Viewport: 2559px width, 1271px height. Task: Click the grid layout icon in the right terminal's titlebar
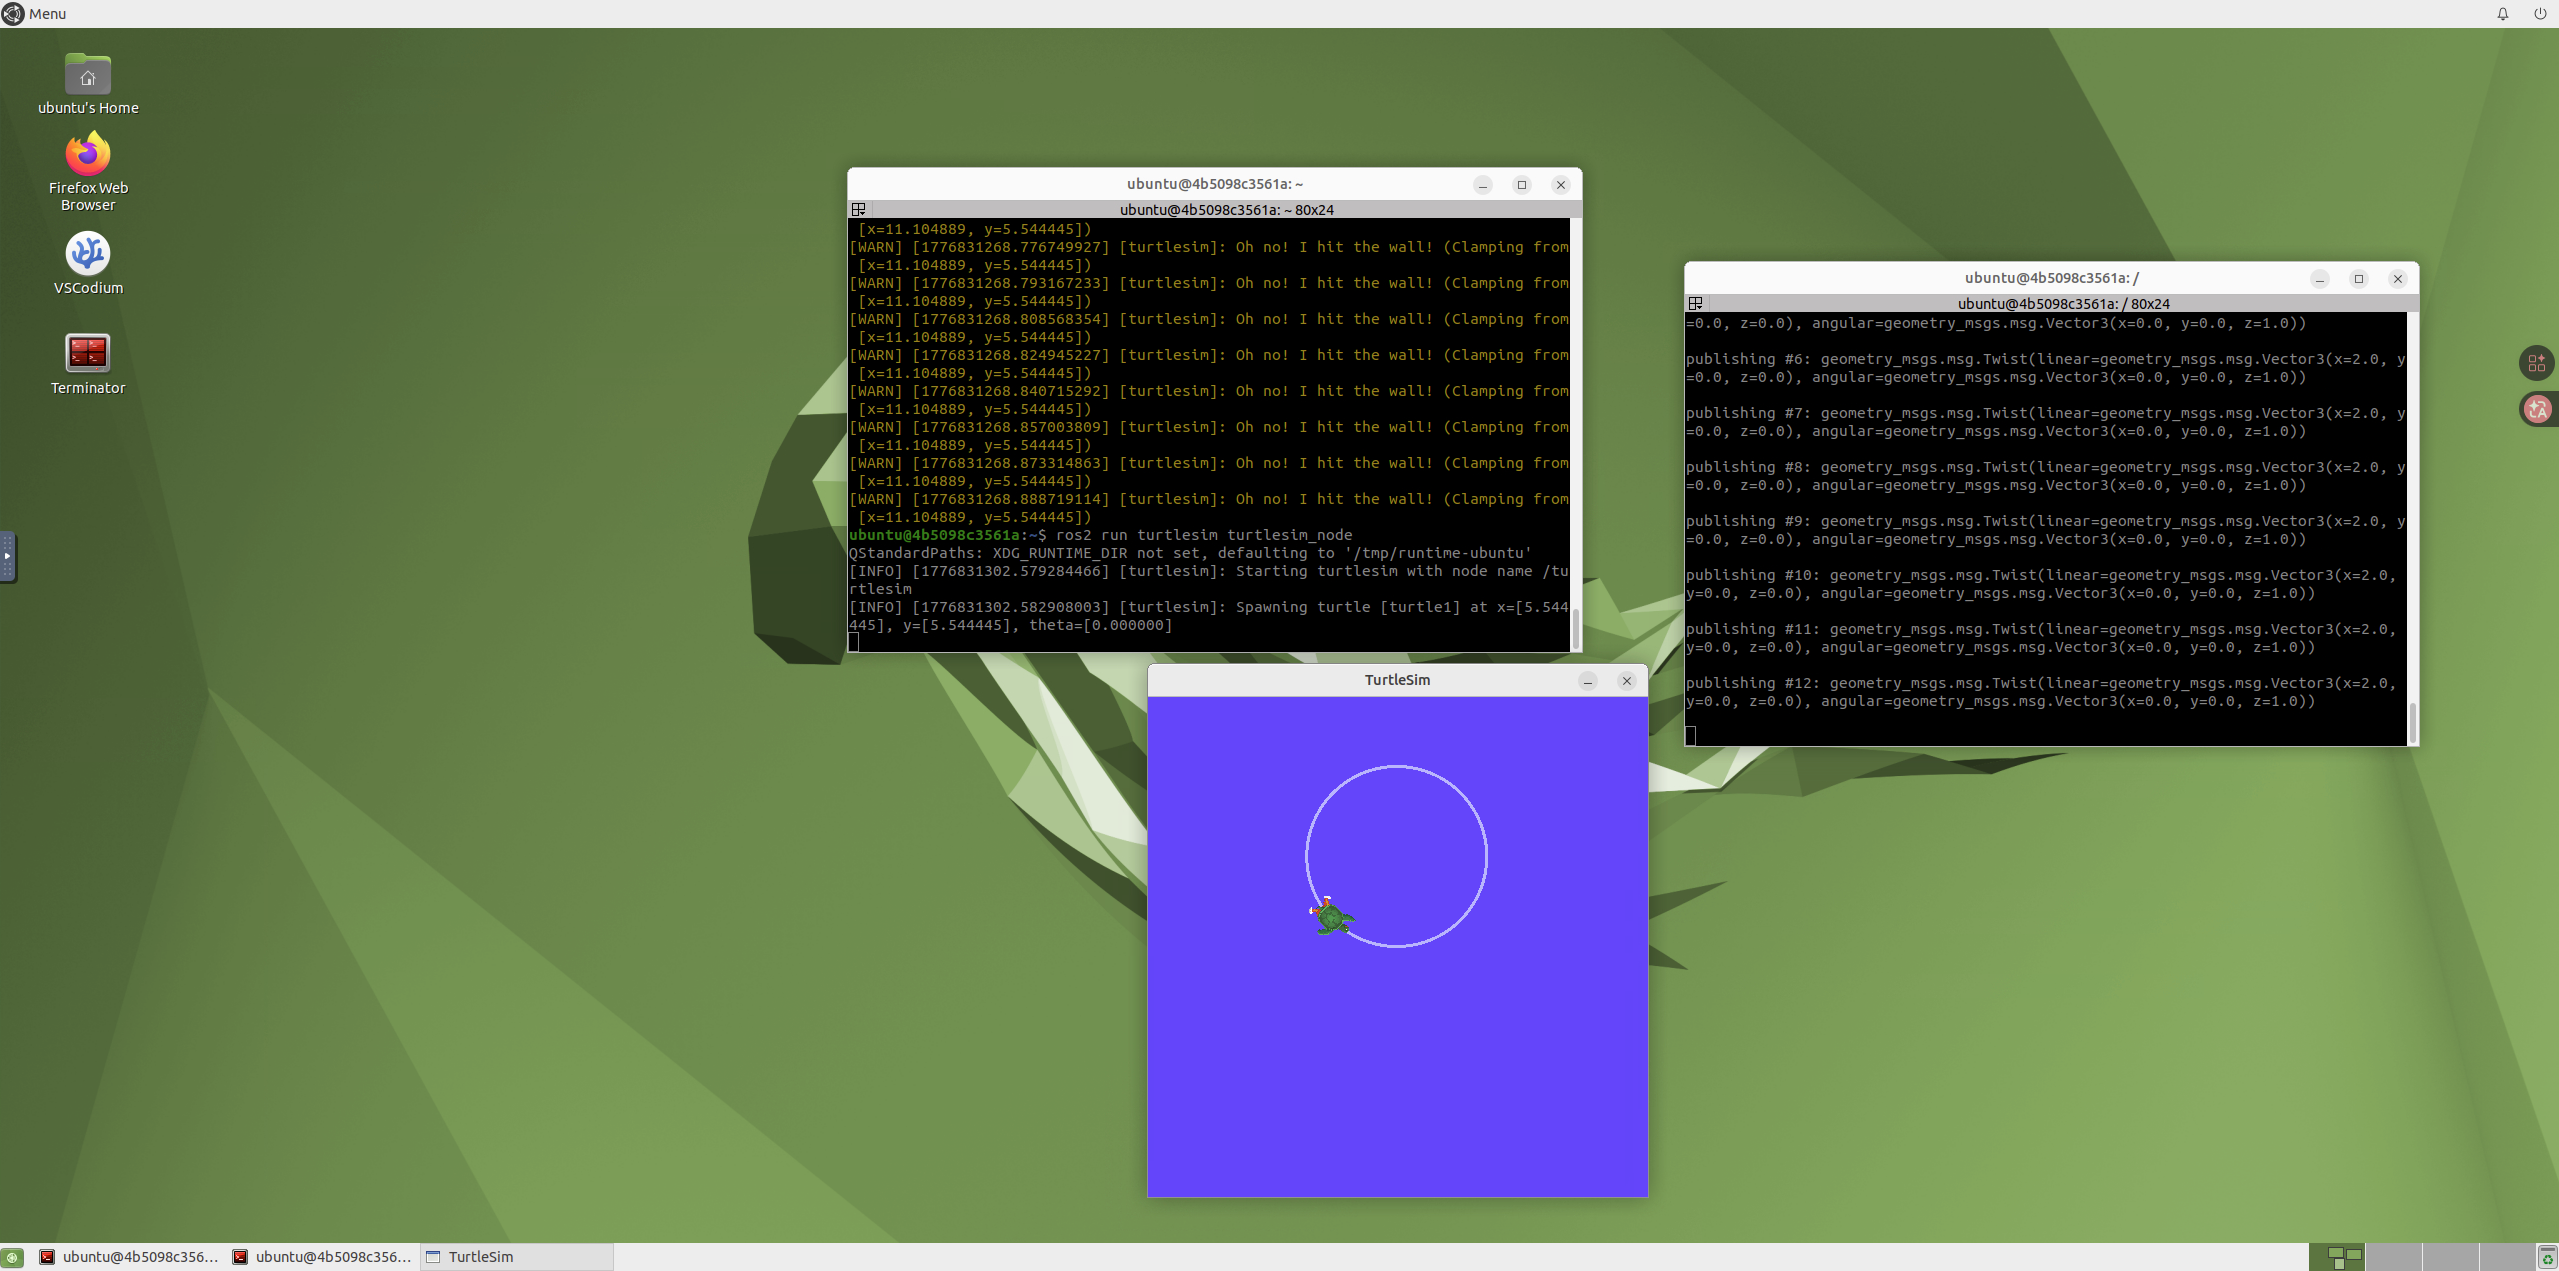pos(1695,303)
